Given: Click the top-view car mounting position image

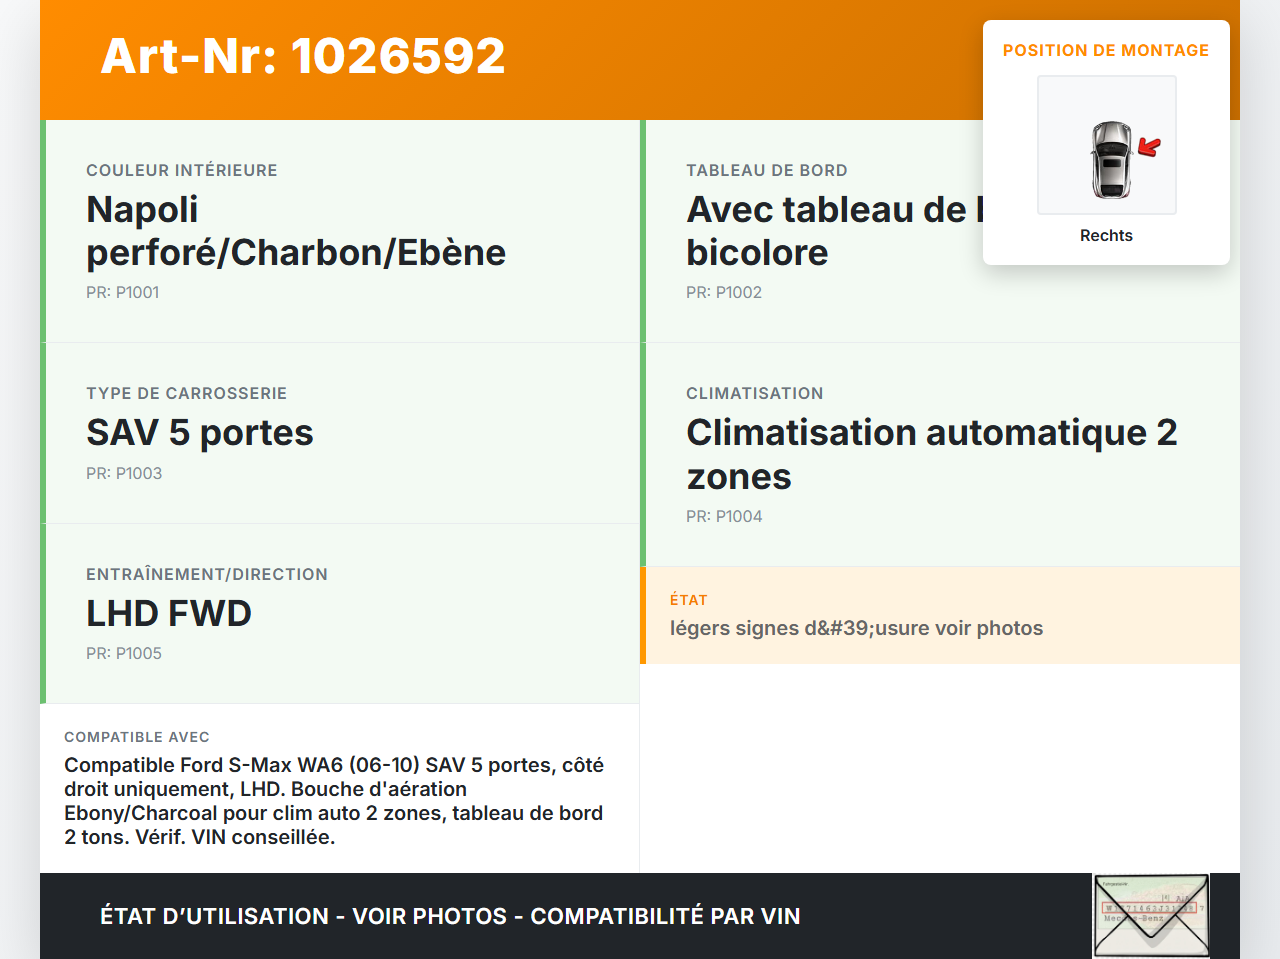Looking at the screenshot, I should pos(1106,146).
